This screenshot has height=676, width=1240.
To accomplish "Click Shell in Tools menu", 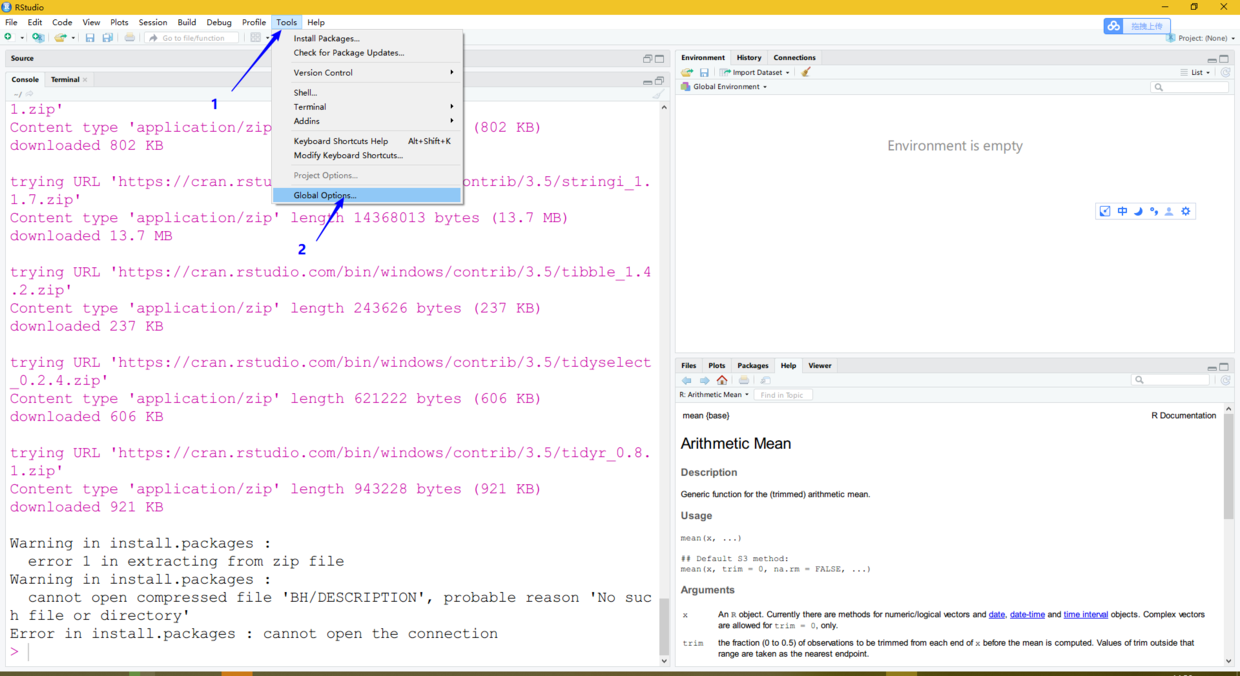I will click(368, 92).
